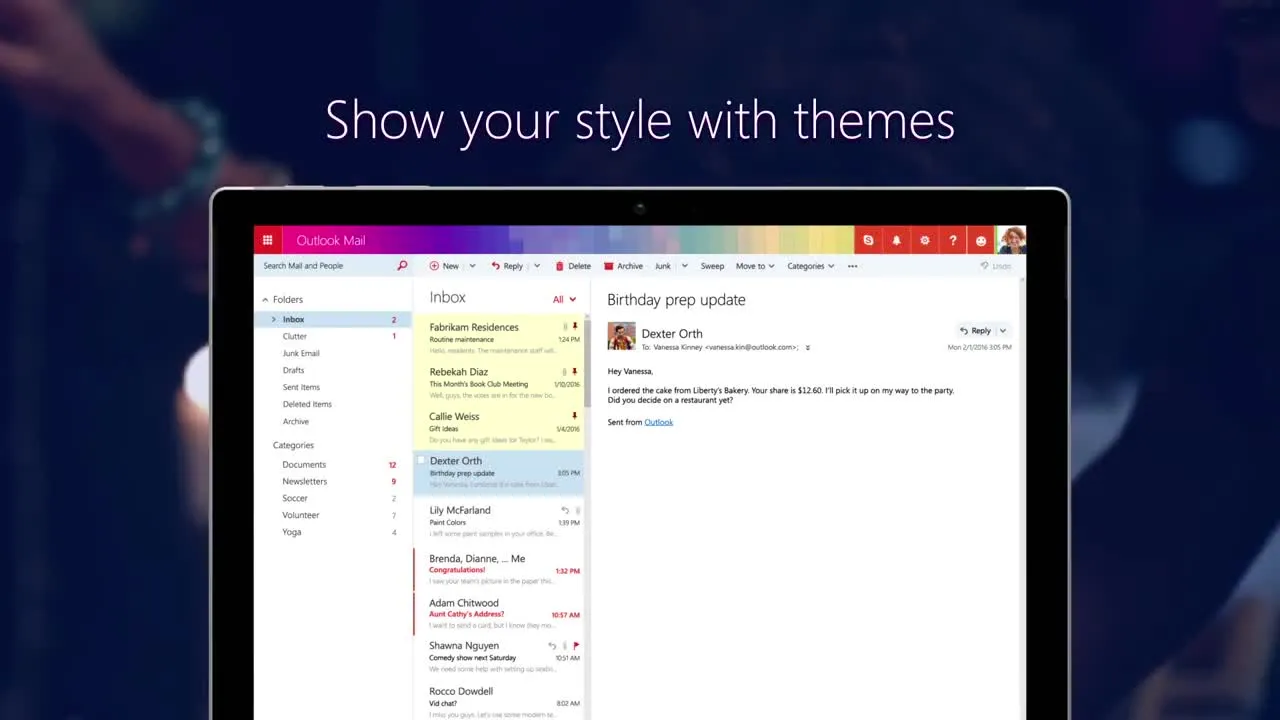Open the Rocco Dowdell message
This screenshot has height=720, width=1280.
[498, 703]
